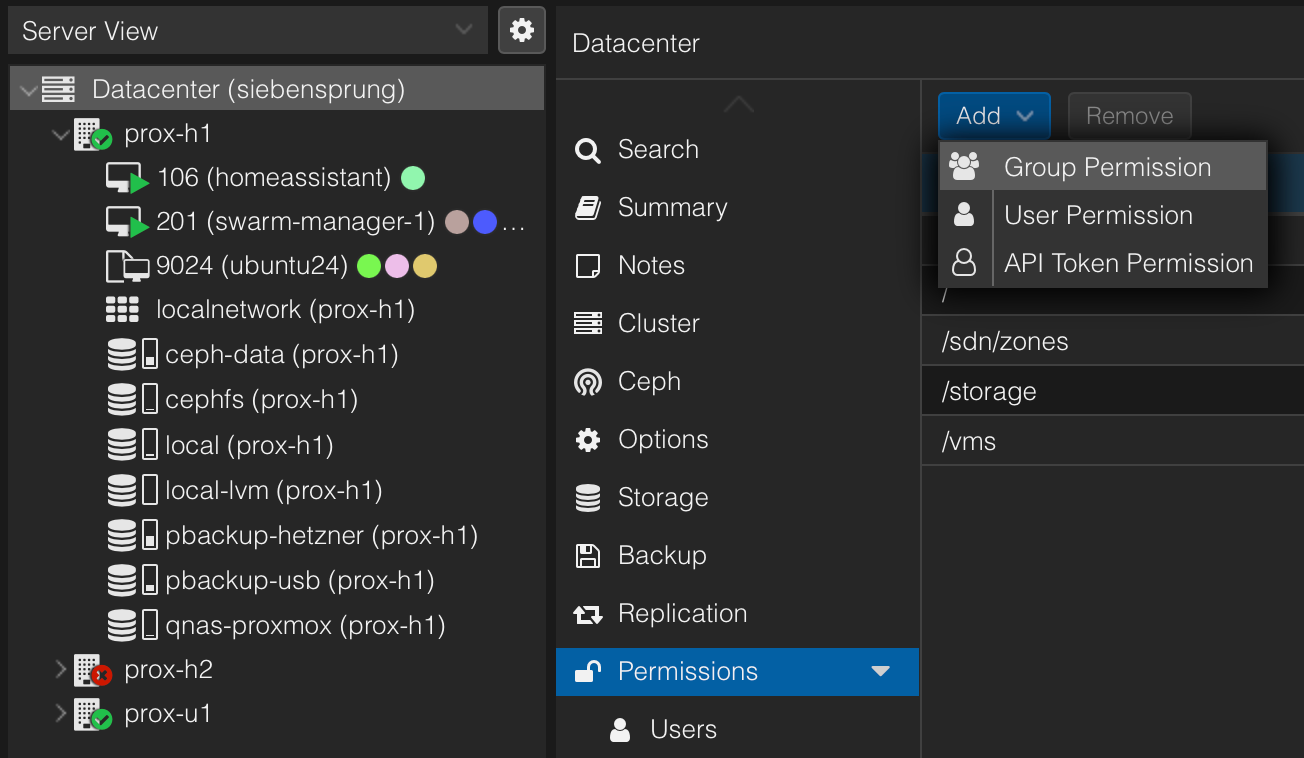
Task: Click the cephfs storage icon
Action: coord(133,400)
